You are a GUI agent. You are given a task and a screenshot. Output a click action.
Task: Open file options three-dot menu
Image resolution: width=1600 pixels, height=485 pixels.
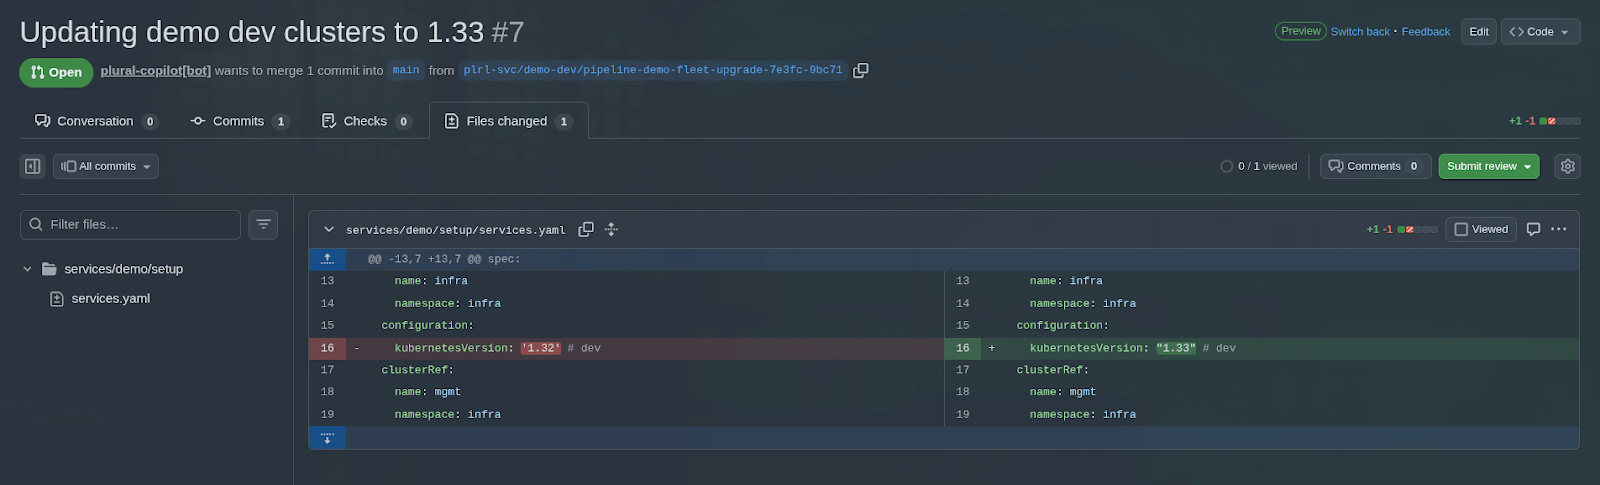(x=1559, y=230)
